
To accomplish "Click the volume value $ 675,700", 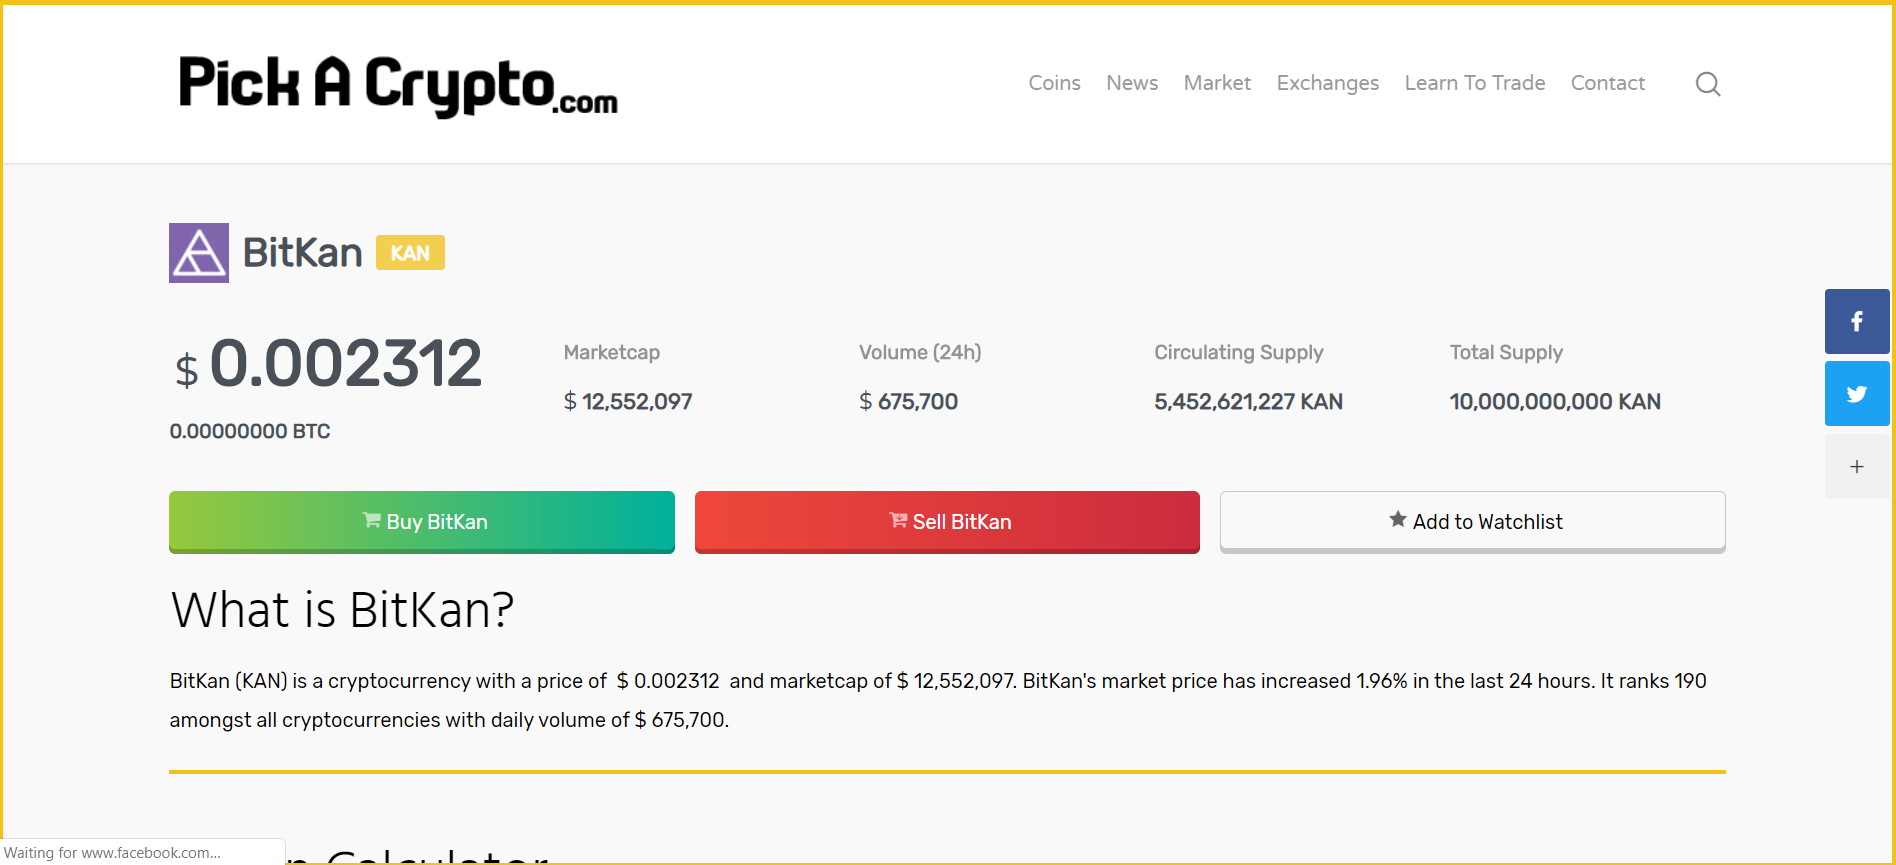I will (x=908, y=401).
